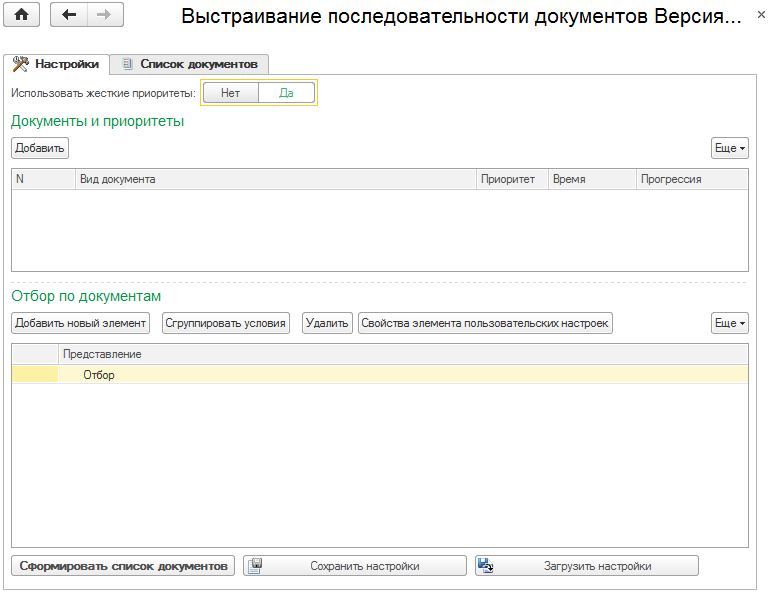This screenshot has width=769, height=592.
Task: Set strict priorities toggle to Да
Action: click(286, 92)
